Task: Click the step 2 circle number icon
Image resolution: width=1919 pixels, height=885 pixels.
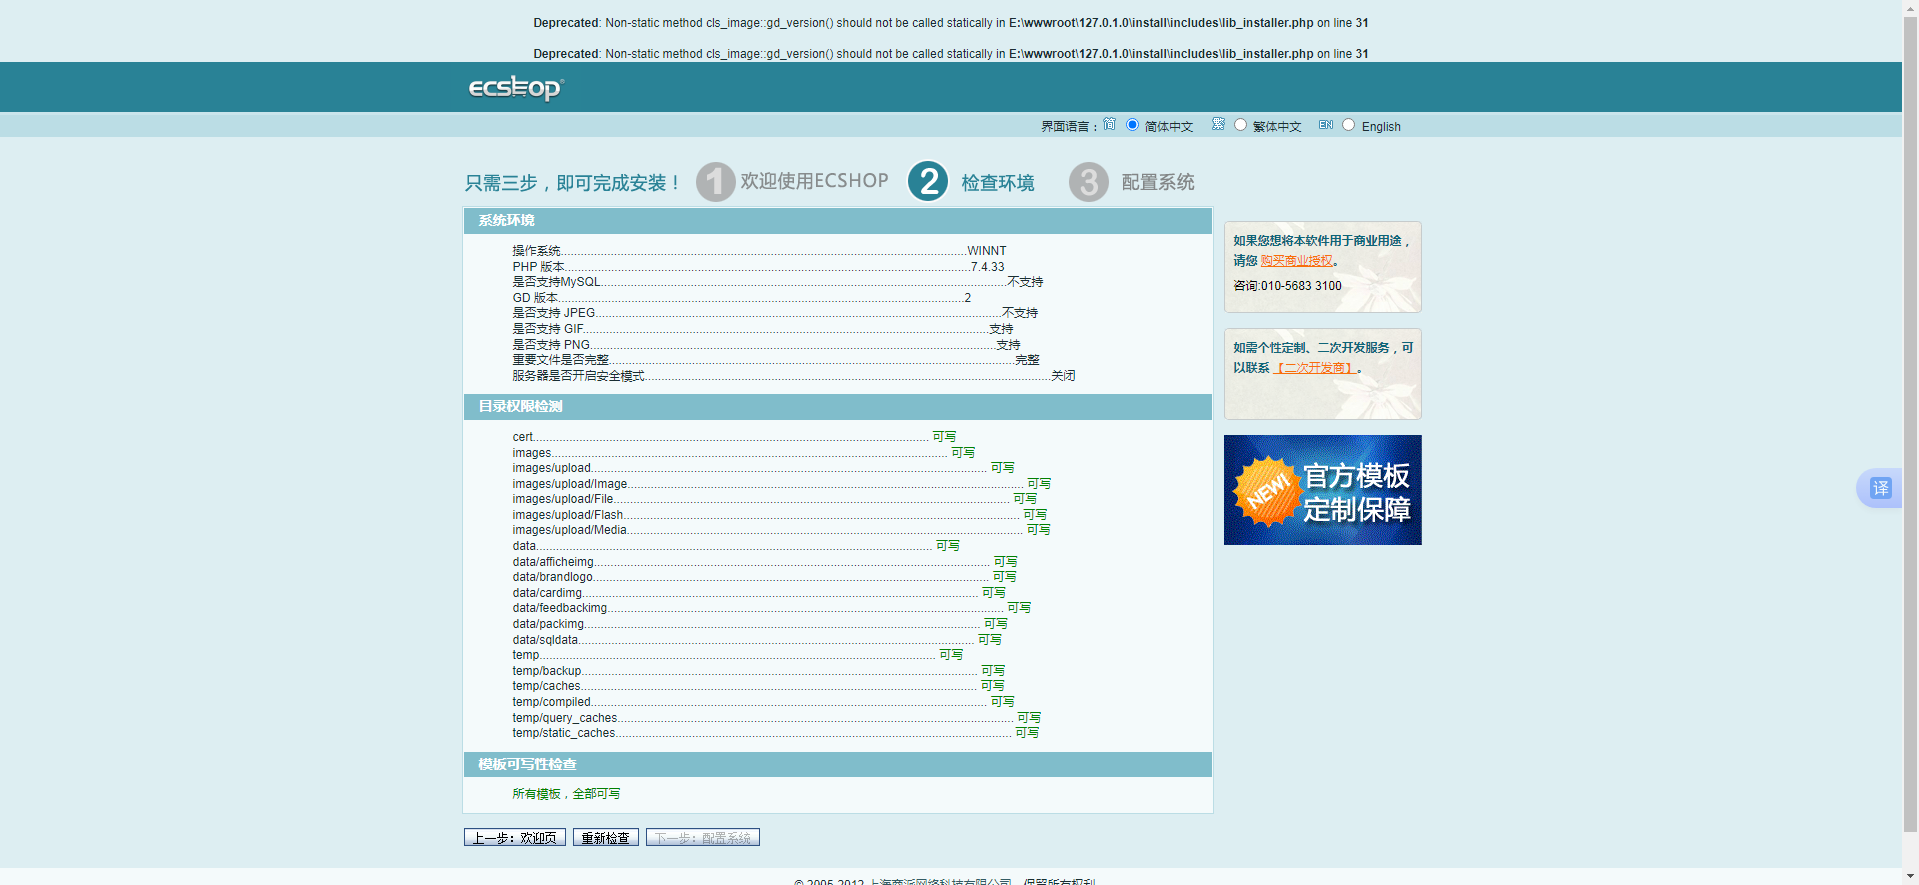Action: pyautogui.click(x=928, y=181)
